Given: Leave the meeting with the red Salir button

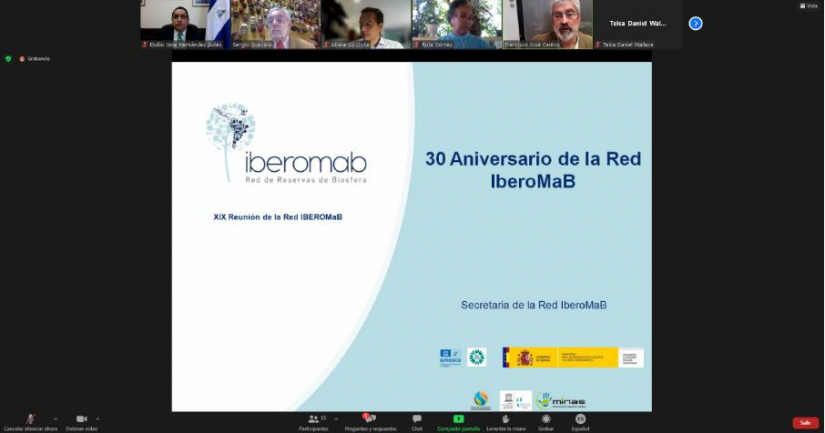Looking at the screenshot, I should (x=806, y=422).
